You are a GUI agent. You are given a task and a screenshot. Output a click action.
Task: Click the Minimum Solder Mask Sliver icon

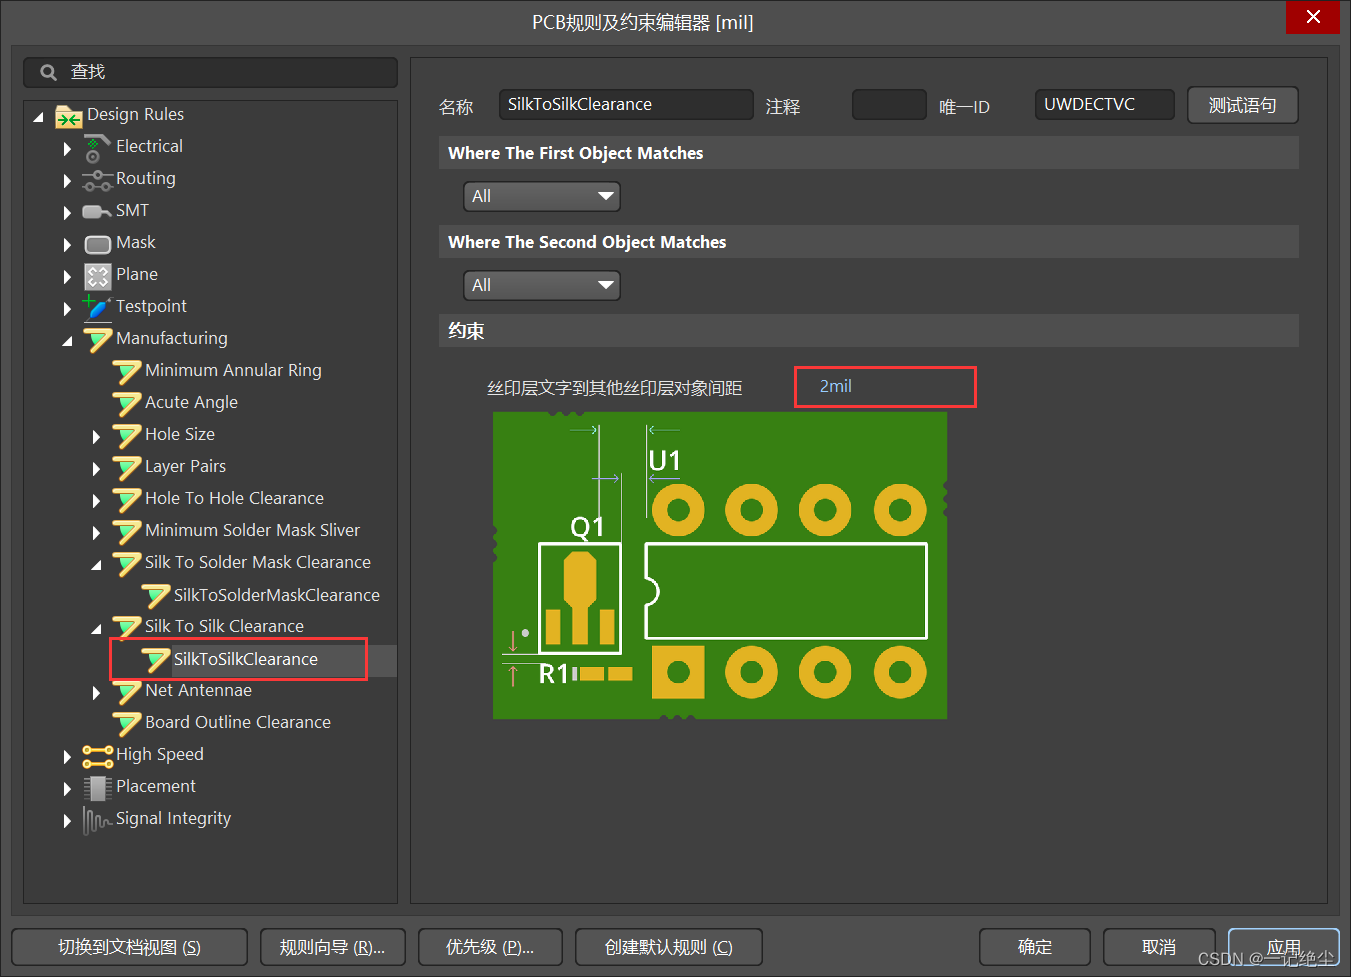(x=126, y=532)
